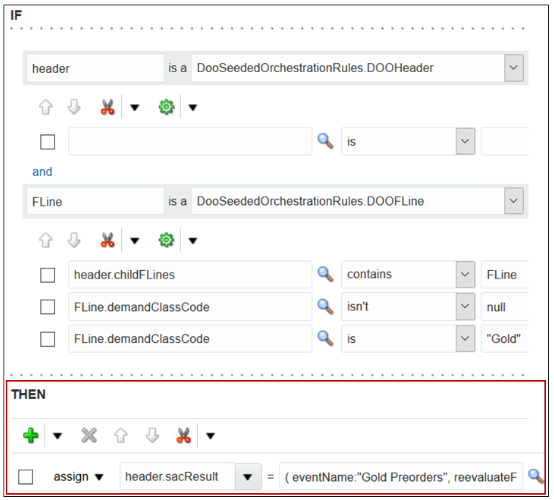Click green plus add action icon
This screenshot has width=554, height=500.
point(31,435)
